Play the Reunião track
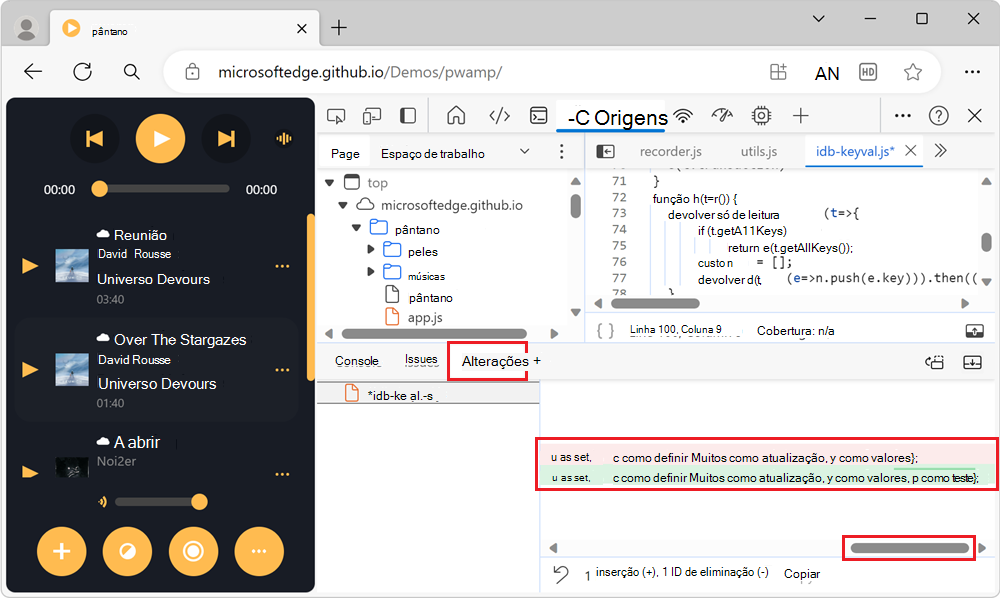This screenshot has width=1000, height=598. (x=28, y=267)
